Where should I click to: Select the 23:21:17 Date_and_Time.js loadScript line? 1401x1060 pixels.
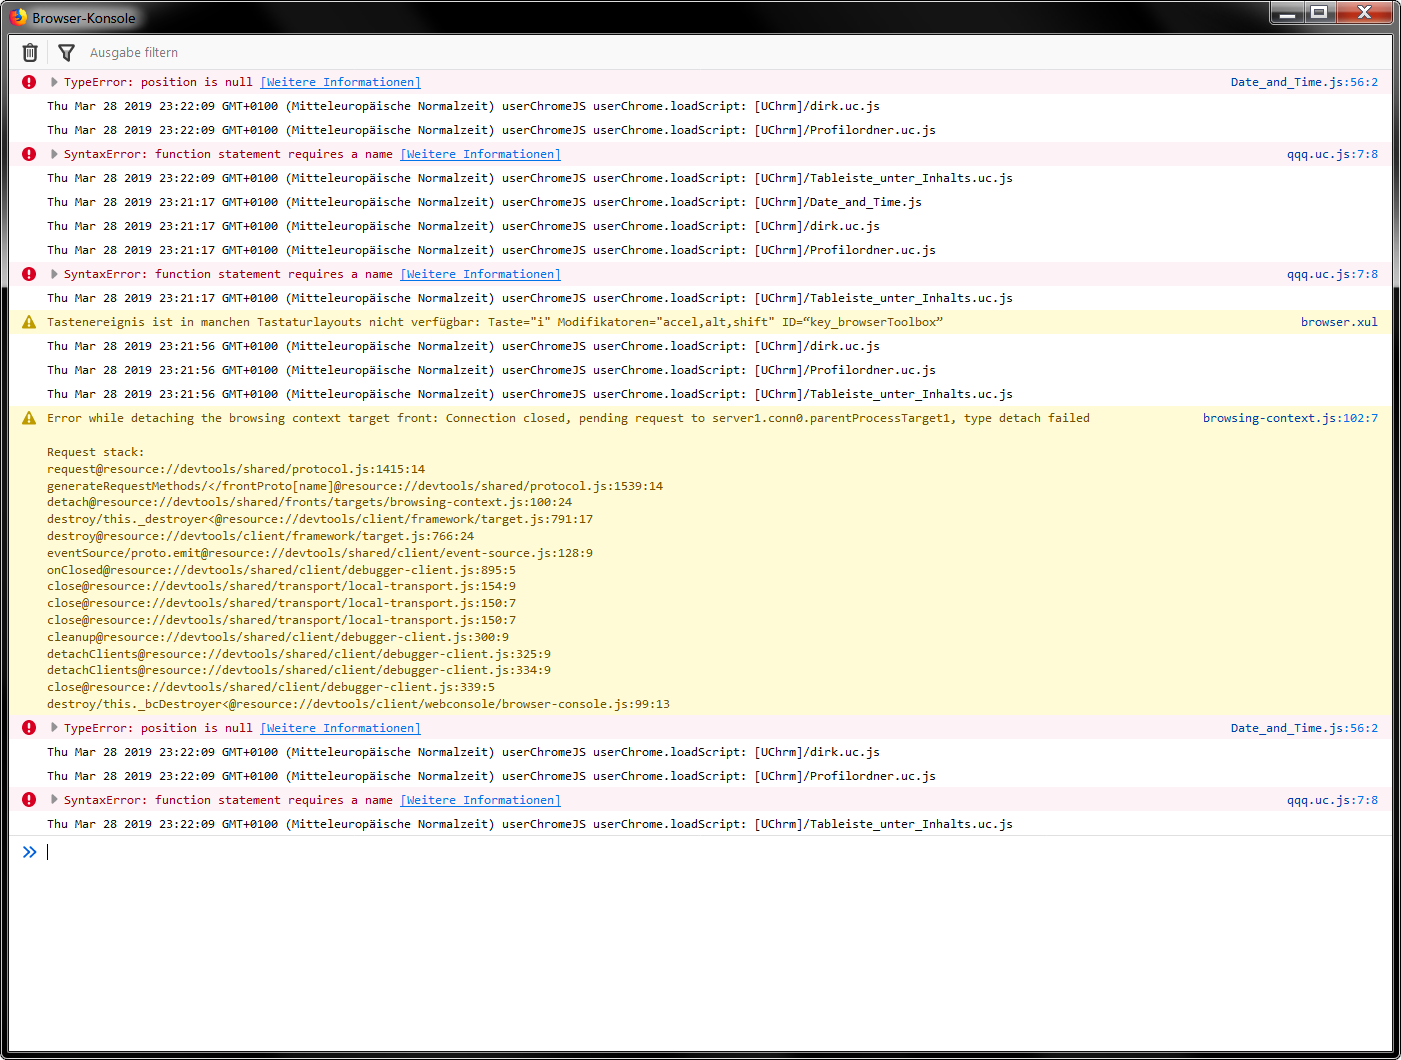pyautogui.click(x=484, y=202)
